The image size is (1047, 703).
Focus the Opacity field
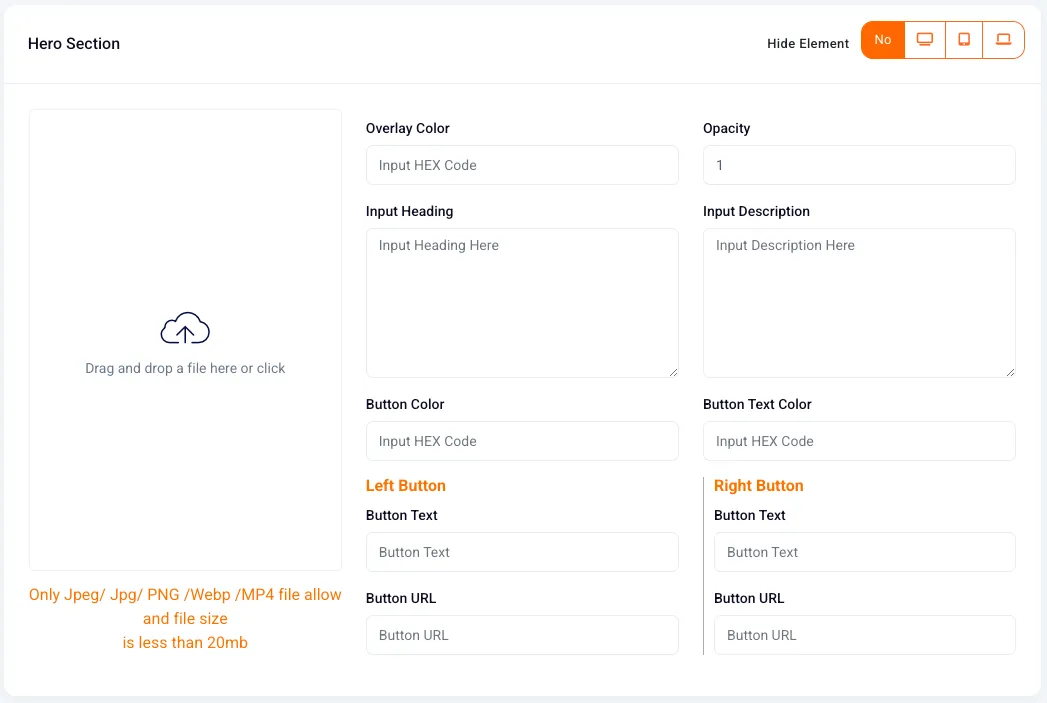tap(859, 165)
